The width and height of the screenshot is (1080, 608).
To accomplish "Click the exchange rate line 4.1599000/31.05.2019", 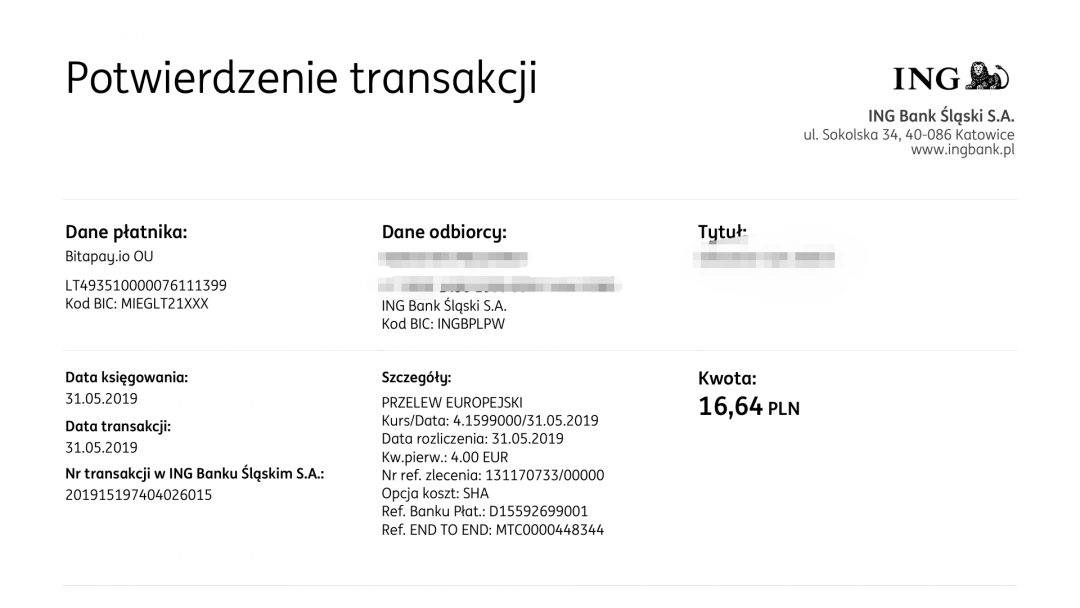I will tap(490, 420).
